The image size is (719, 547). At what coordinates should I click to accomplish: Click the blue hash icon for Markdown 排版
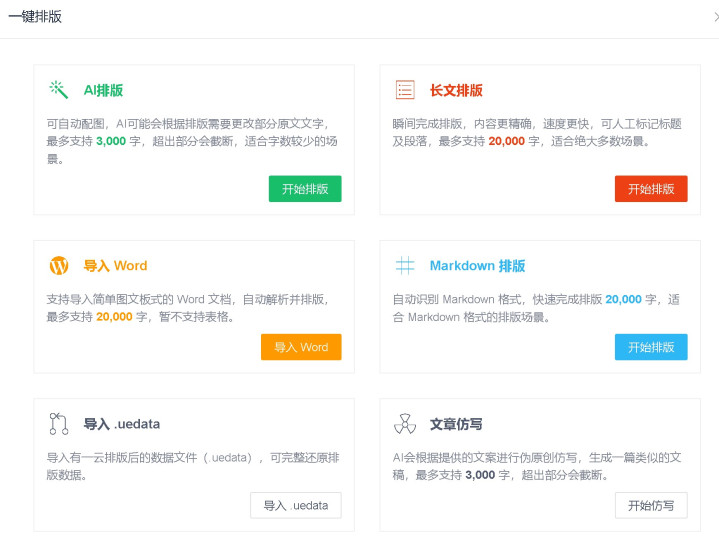[405, 266]
